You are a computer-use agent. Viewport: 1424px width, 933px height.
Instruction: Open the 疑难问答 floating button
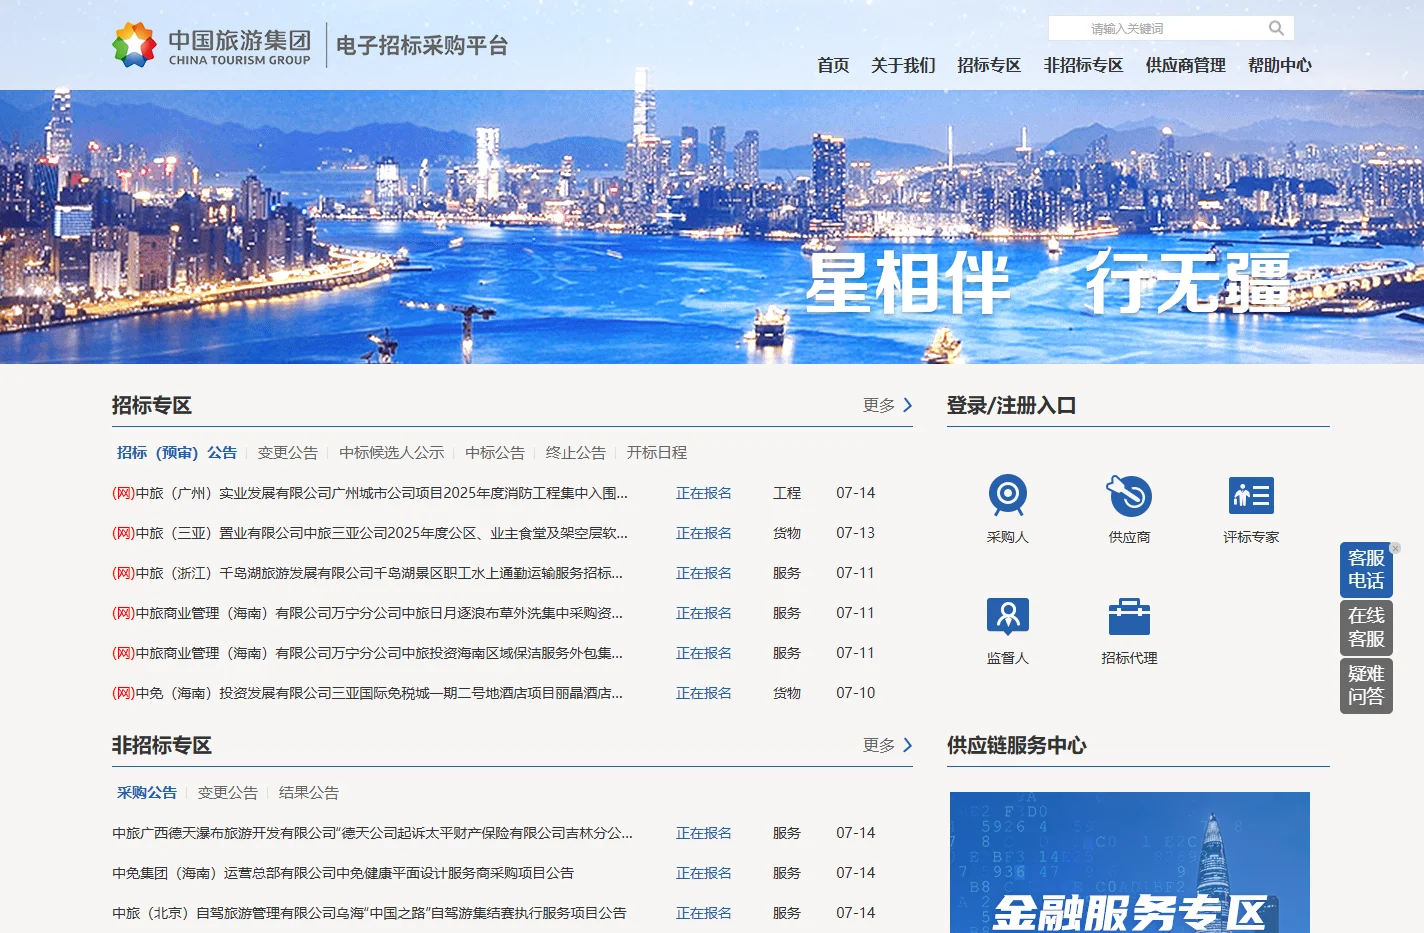[x=1366, y=685]
